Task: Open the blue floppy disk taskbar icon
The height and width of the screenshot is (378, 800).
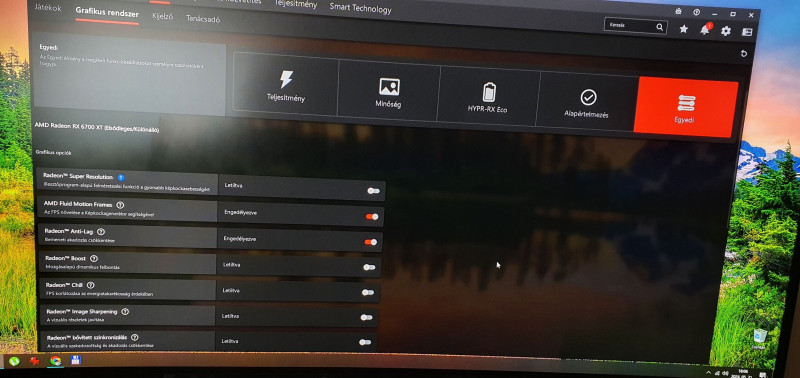Action: (76, 361)
